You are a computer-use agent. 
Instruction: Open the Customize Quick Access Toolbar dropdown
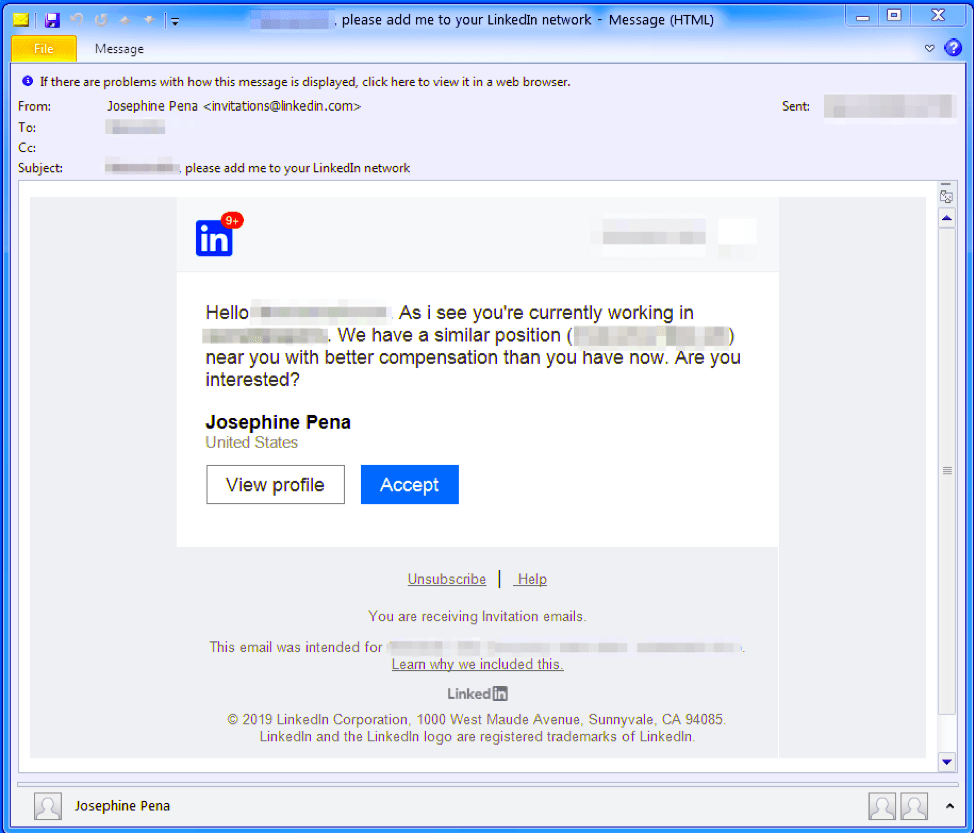pyautogui.click(x=172, y=20)
